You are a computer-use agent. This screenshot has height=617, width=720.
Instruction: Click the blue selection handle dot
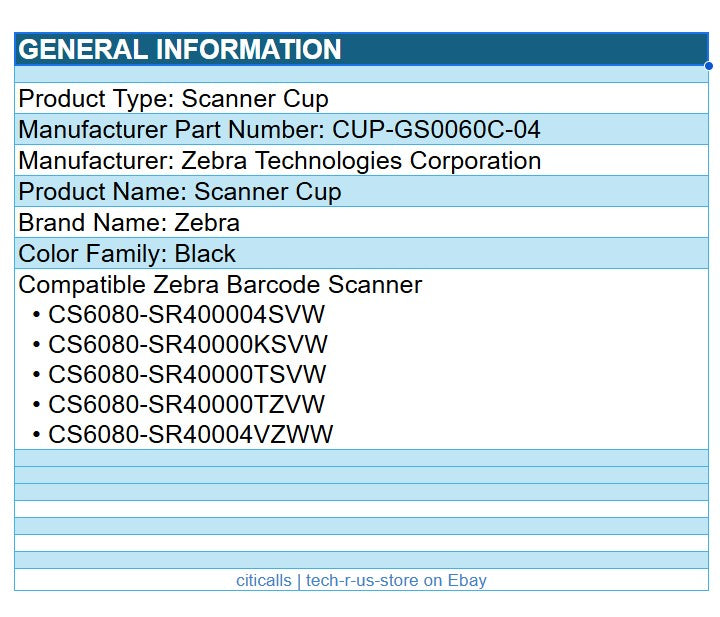tap(708, 66)
